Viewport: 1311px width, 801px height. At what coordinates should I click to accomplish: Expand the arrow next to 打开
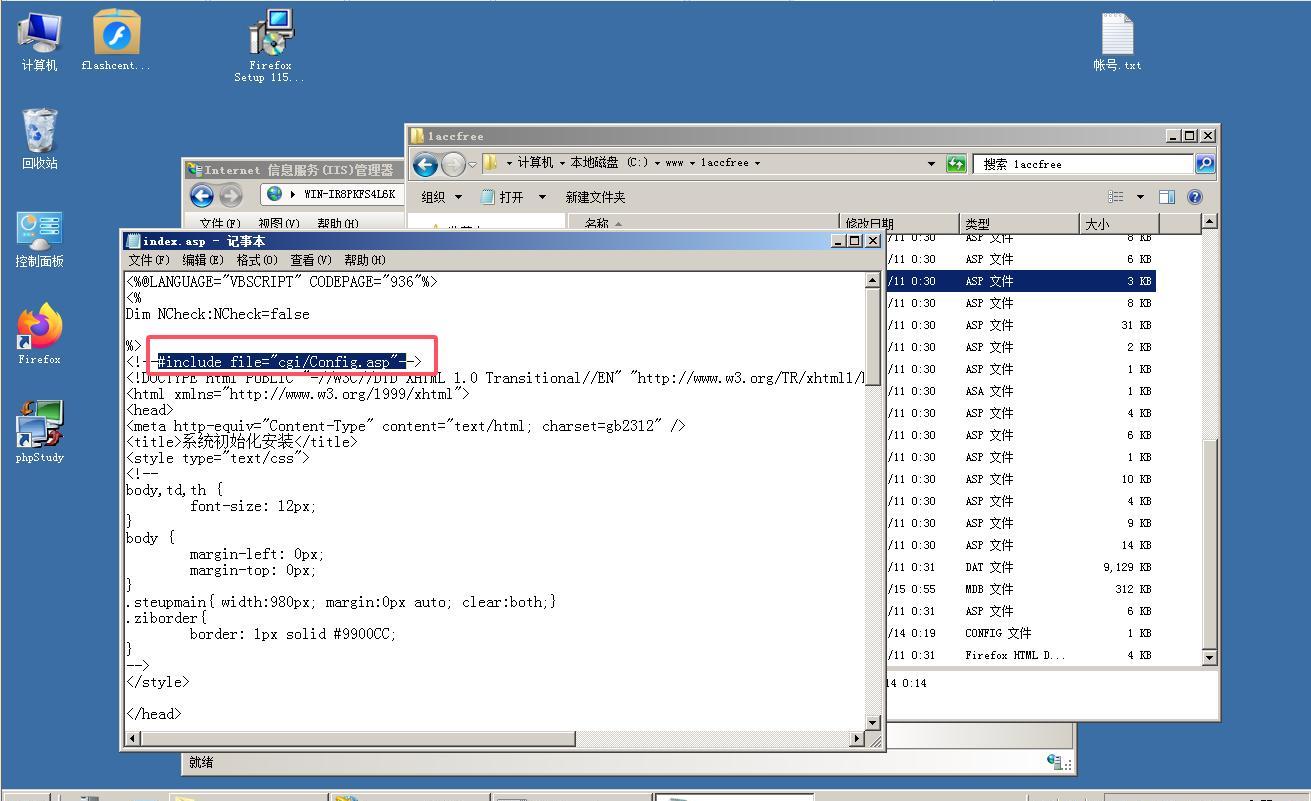(542, 197)
